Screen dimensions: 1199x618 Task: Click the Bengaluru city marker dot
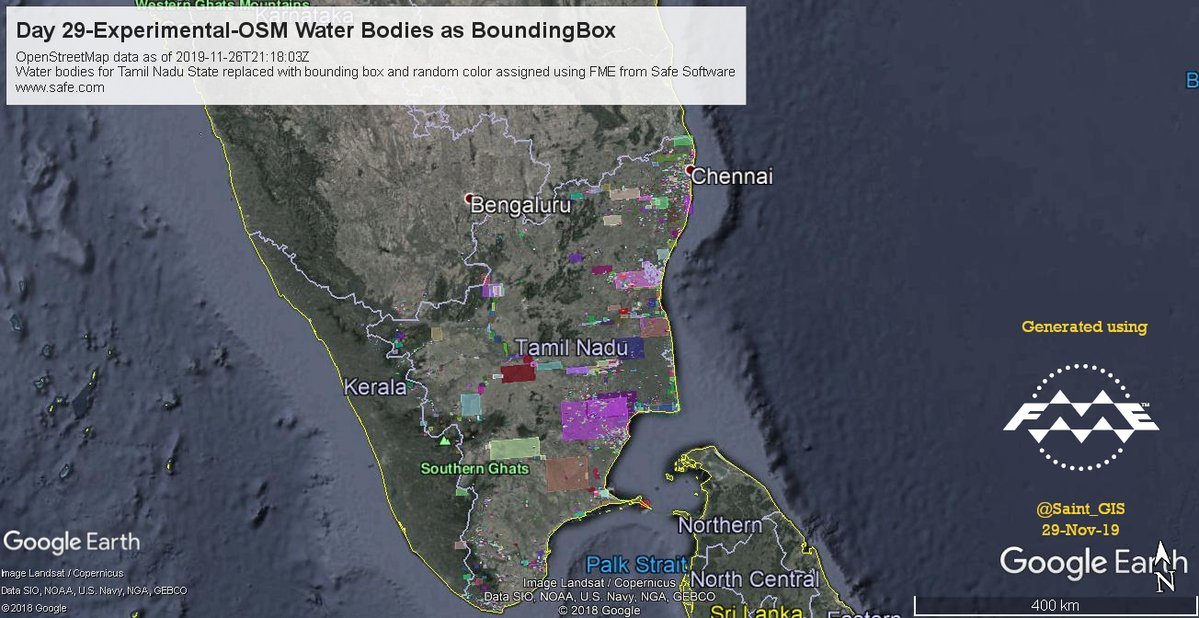click(469, 198)
